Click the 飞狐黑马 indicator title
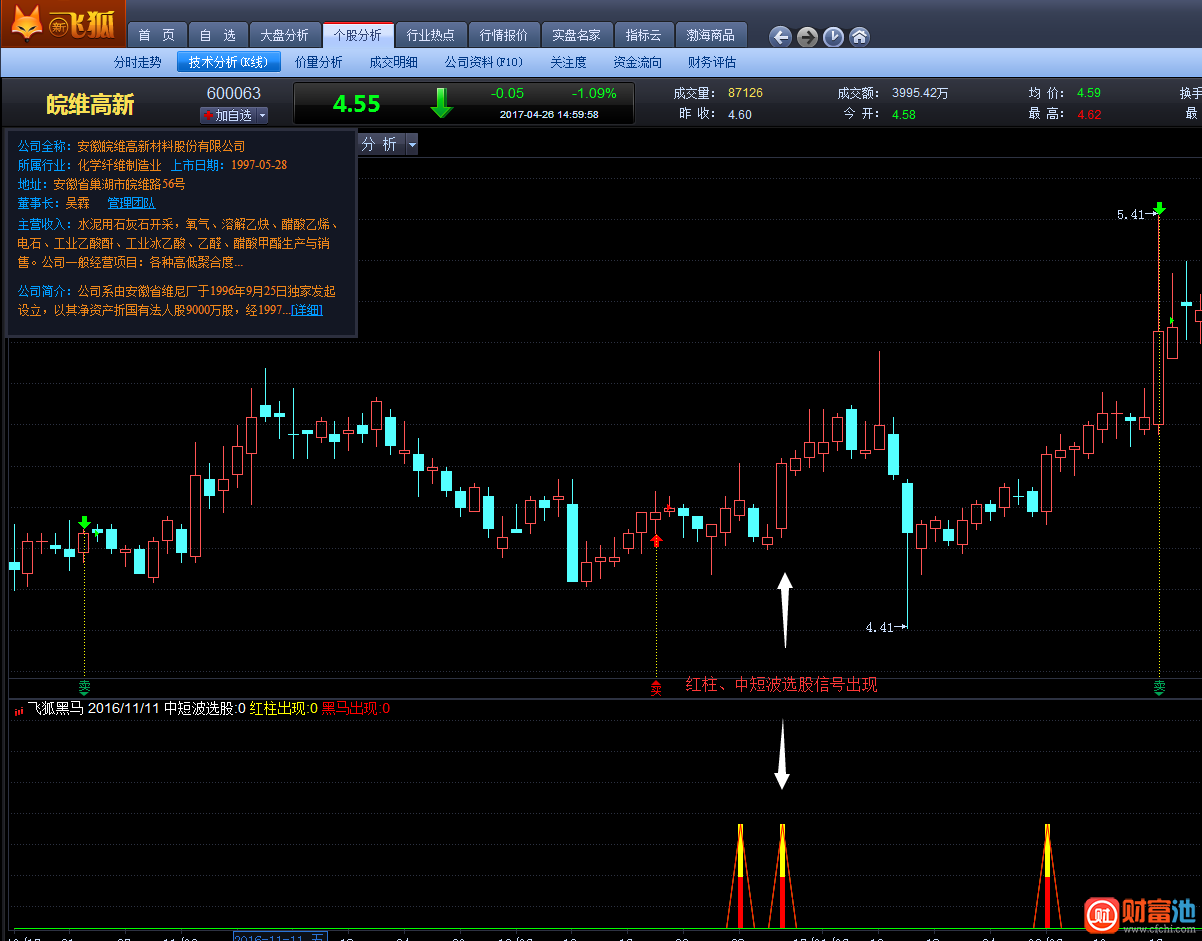 click(x=55, y=709)
